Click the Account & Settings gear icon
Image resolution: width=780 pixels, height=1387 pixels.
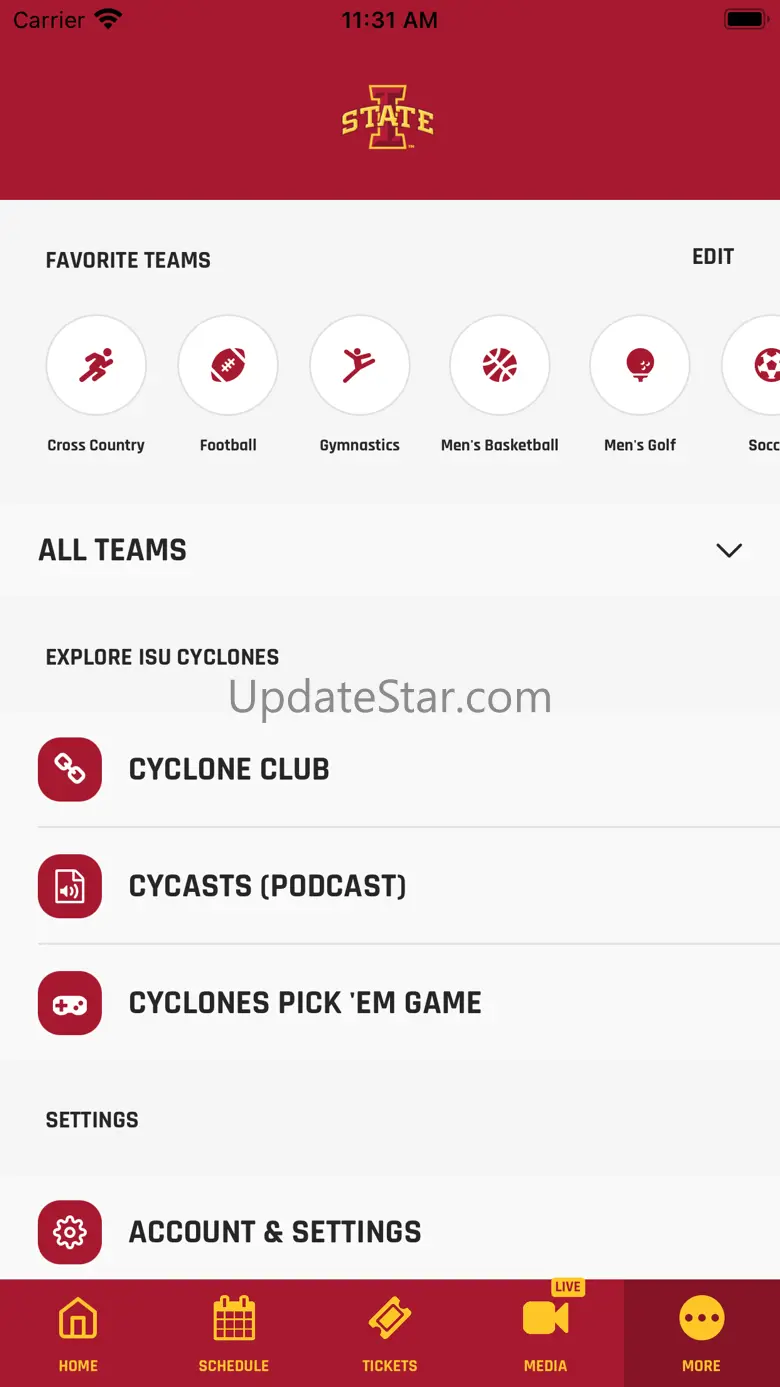click(x=70, y=1232)
